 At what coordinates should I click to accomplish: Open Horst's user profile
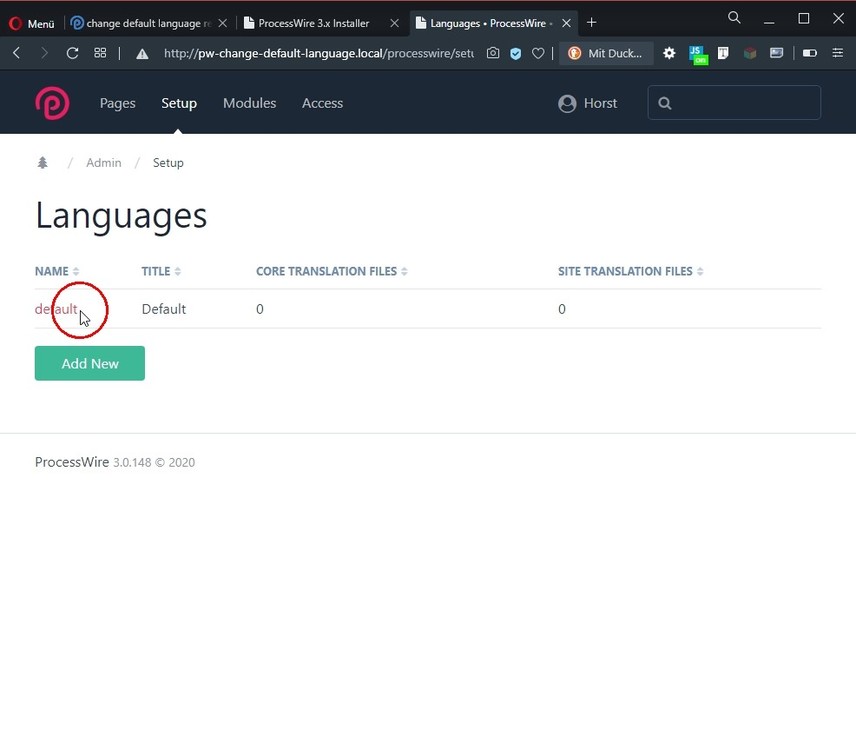pos(587,103)
